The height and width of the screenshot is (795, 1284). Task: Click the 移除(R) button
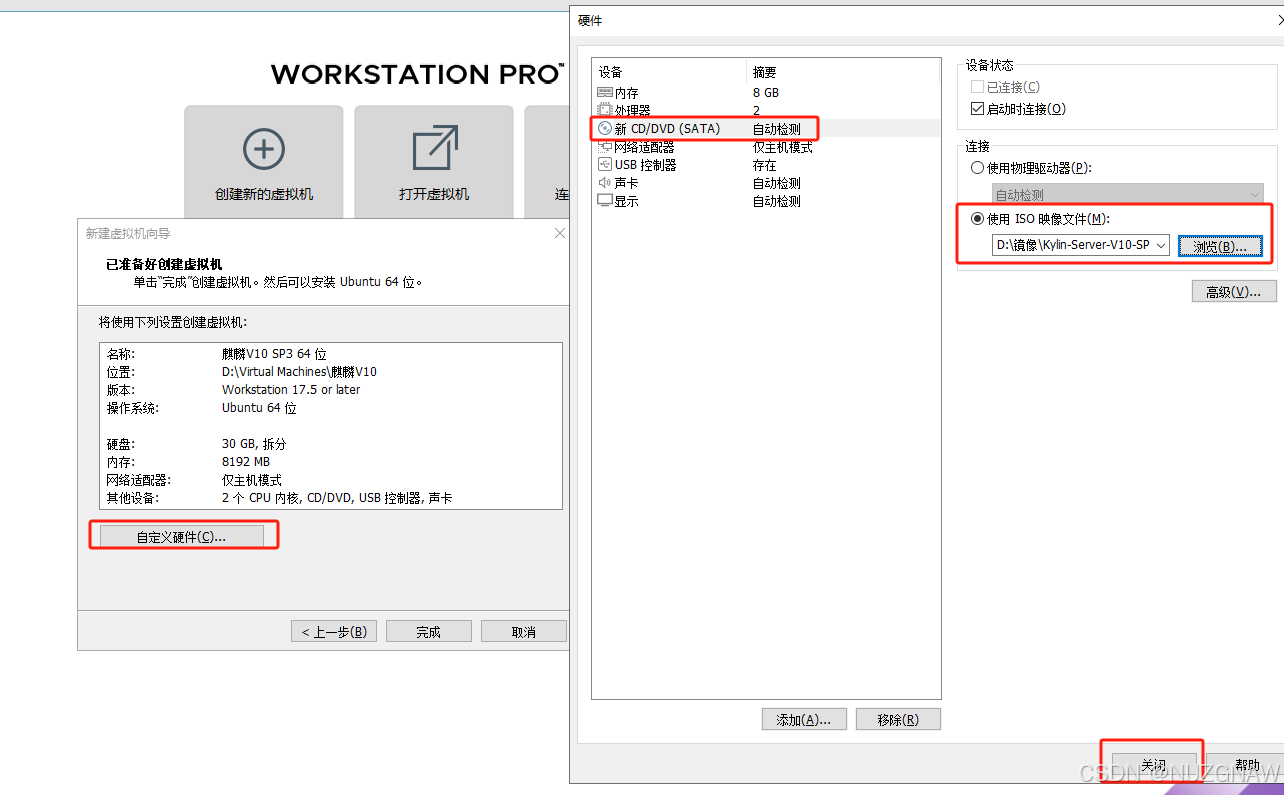(x=898, y=719)
